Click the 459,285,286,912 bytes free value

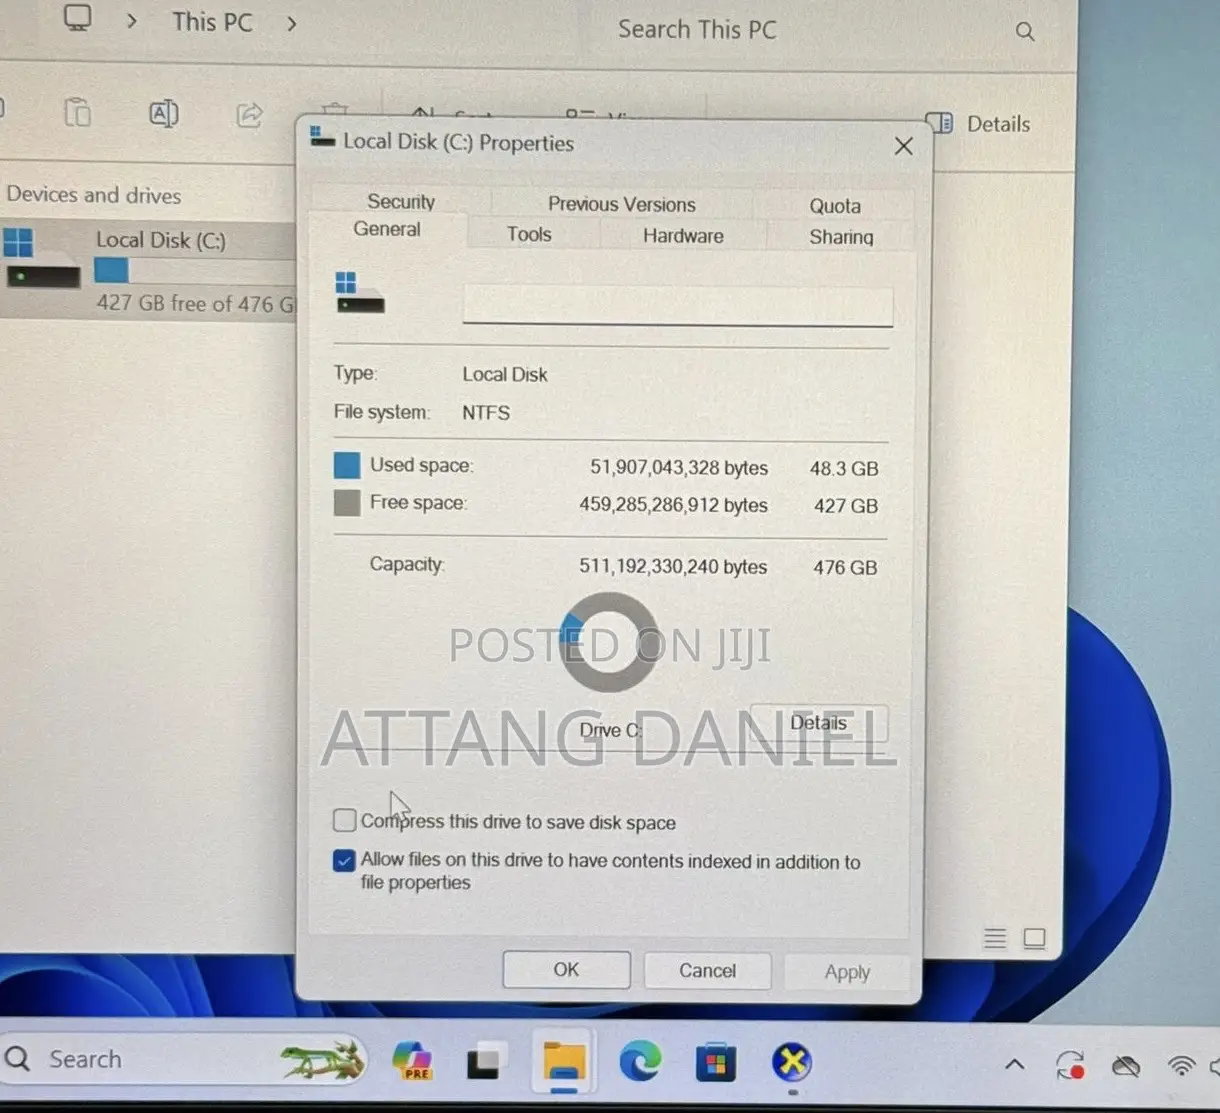coord(673,505)
